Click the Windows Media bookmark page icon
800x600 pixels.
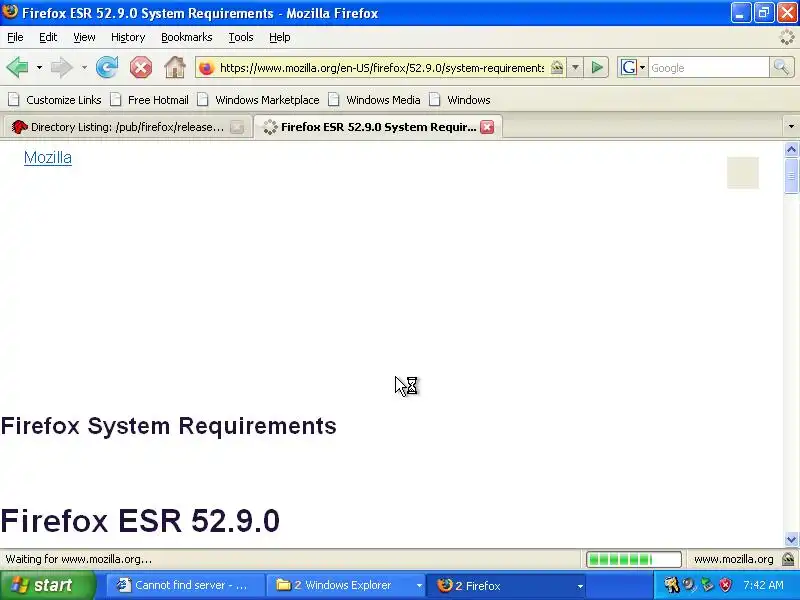334,99
